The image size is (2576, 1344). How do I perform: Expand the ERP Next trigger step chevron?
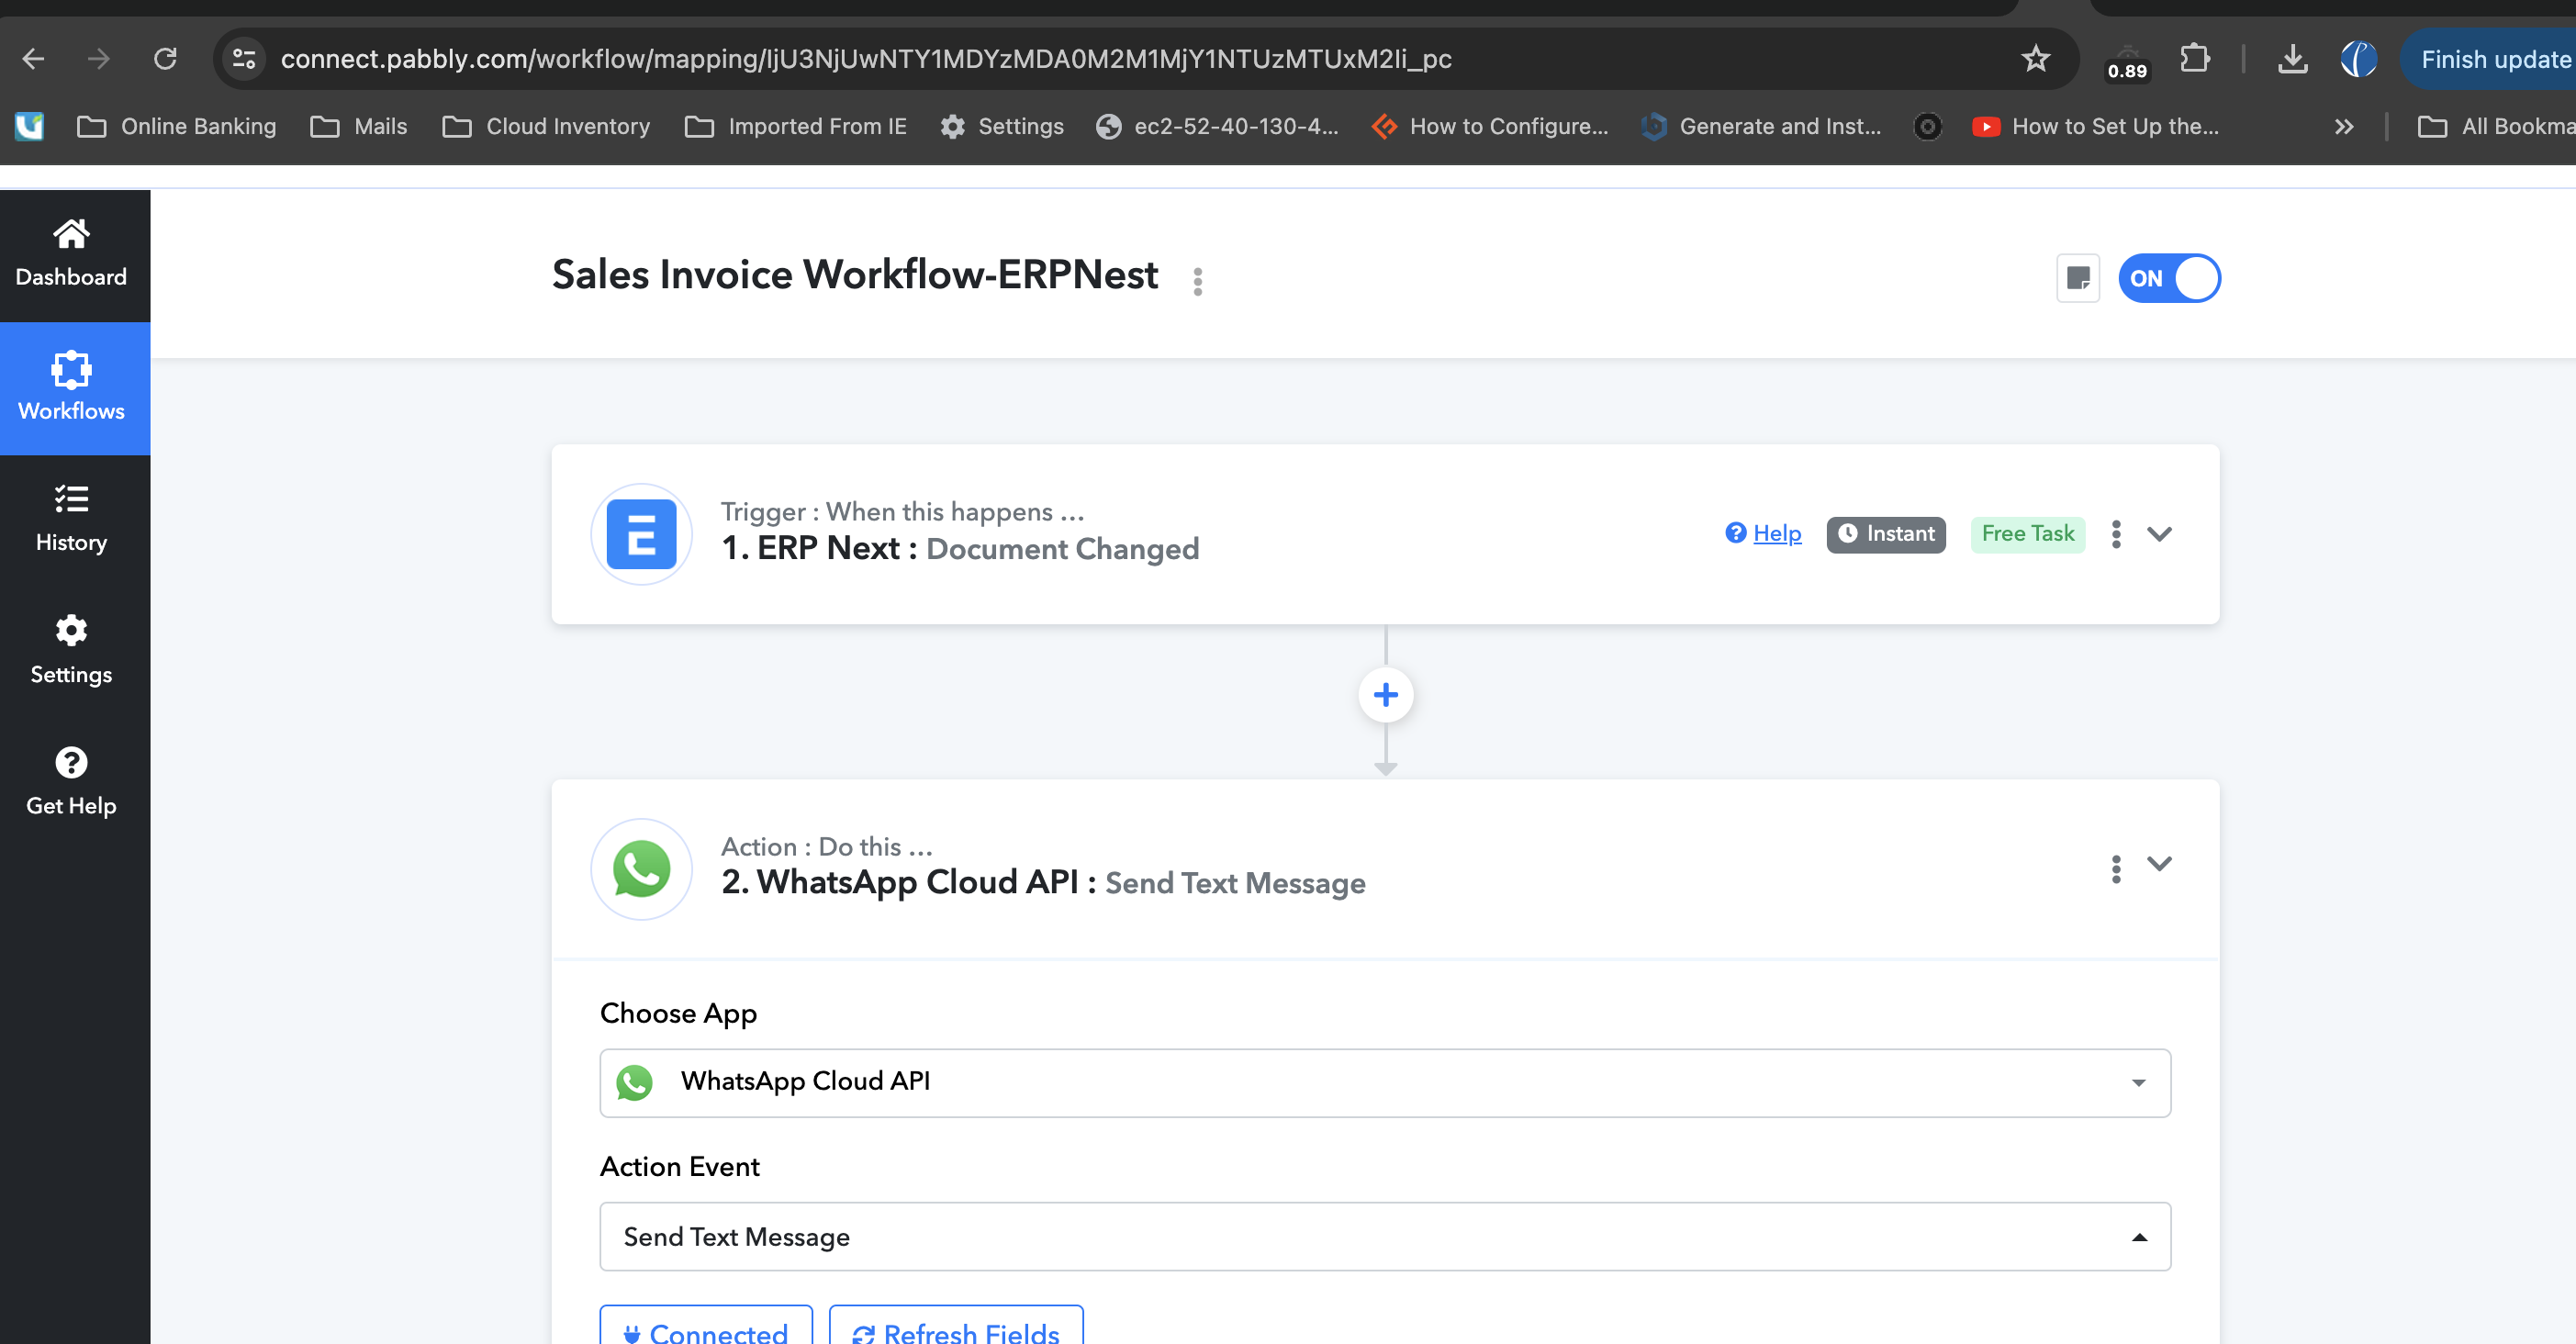(2159, 534)
